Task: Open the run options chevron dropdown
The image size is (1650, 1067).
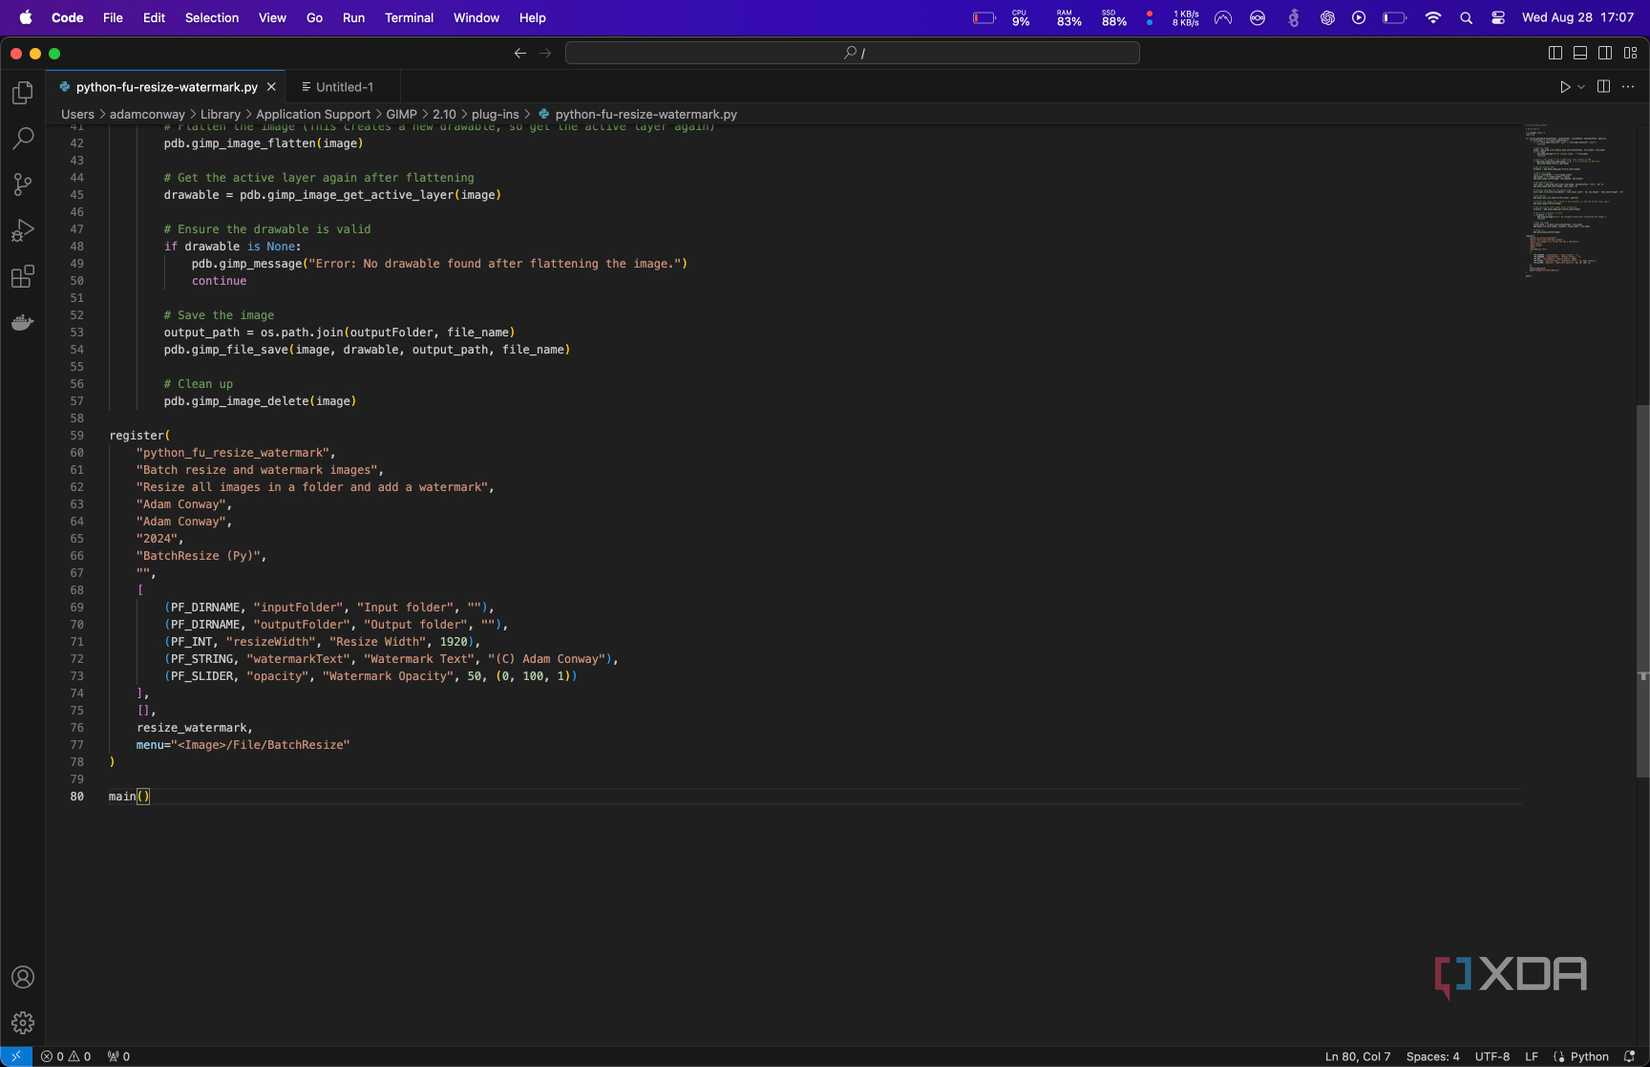Action: click(1580, 87)
